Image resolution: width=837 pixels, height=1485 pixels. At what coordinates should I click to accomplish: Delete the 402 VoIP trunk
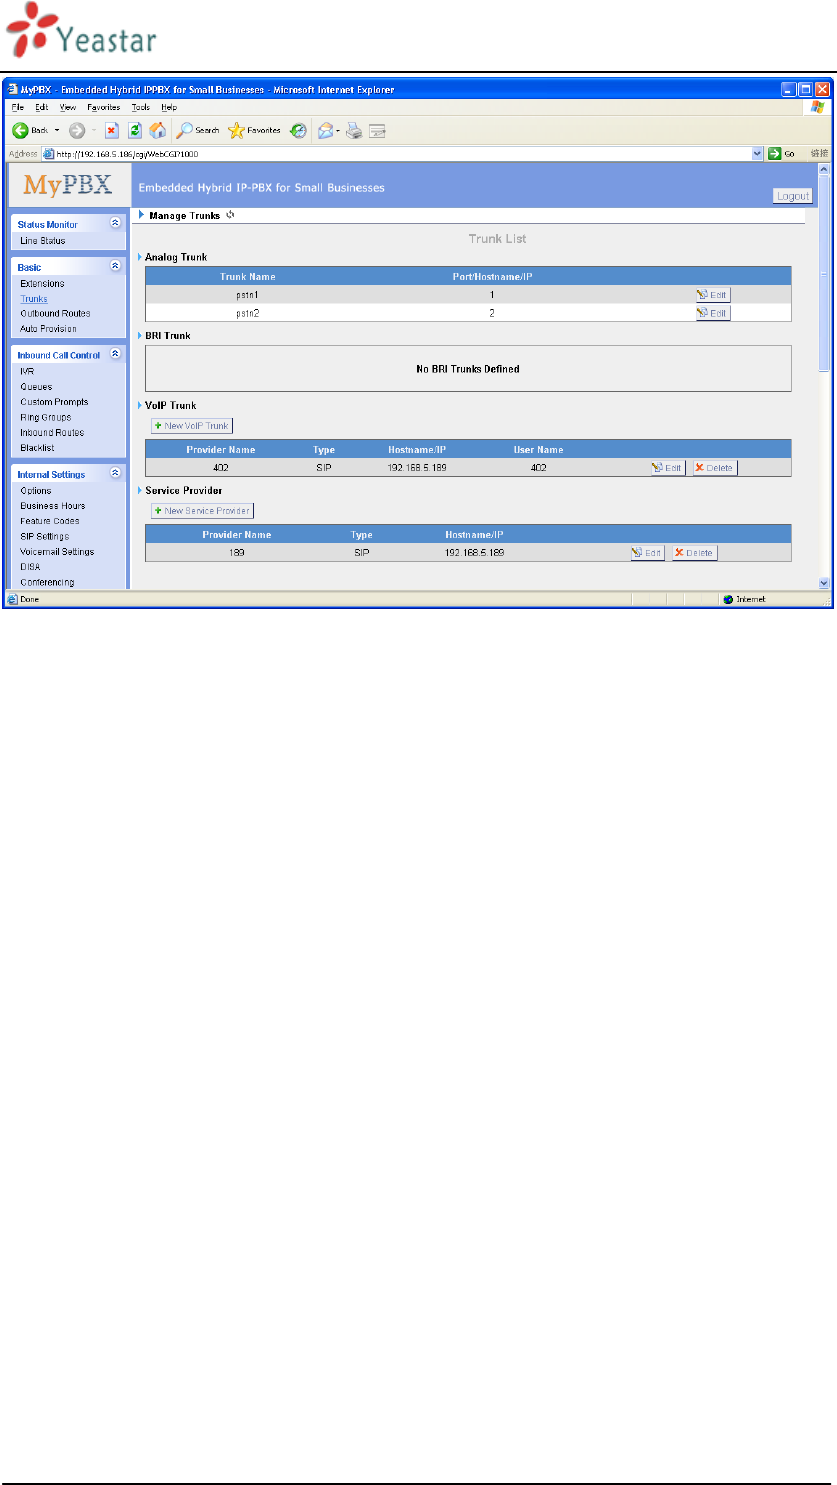[x=715, y=468]
